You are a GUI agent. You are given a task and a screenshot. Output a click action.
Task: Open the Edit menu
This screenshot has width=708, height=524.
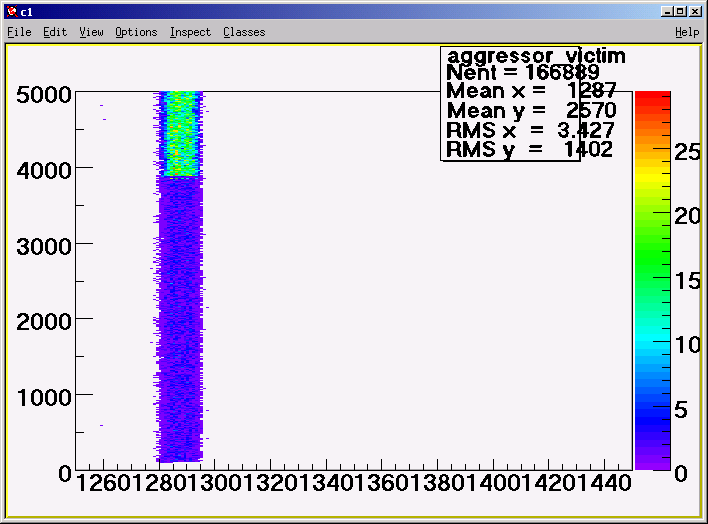coord(55,32)
